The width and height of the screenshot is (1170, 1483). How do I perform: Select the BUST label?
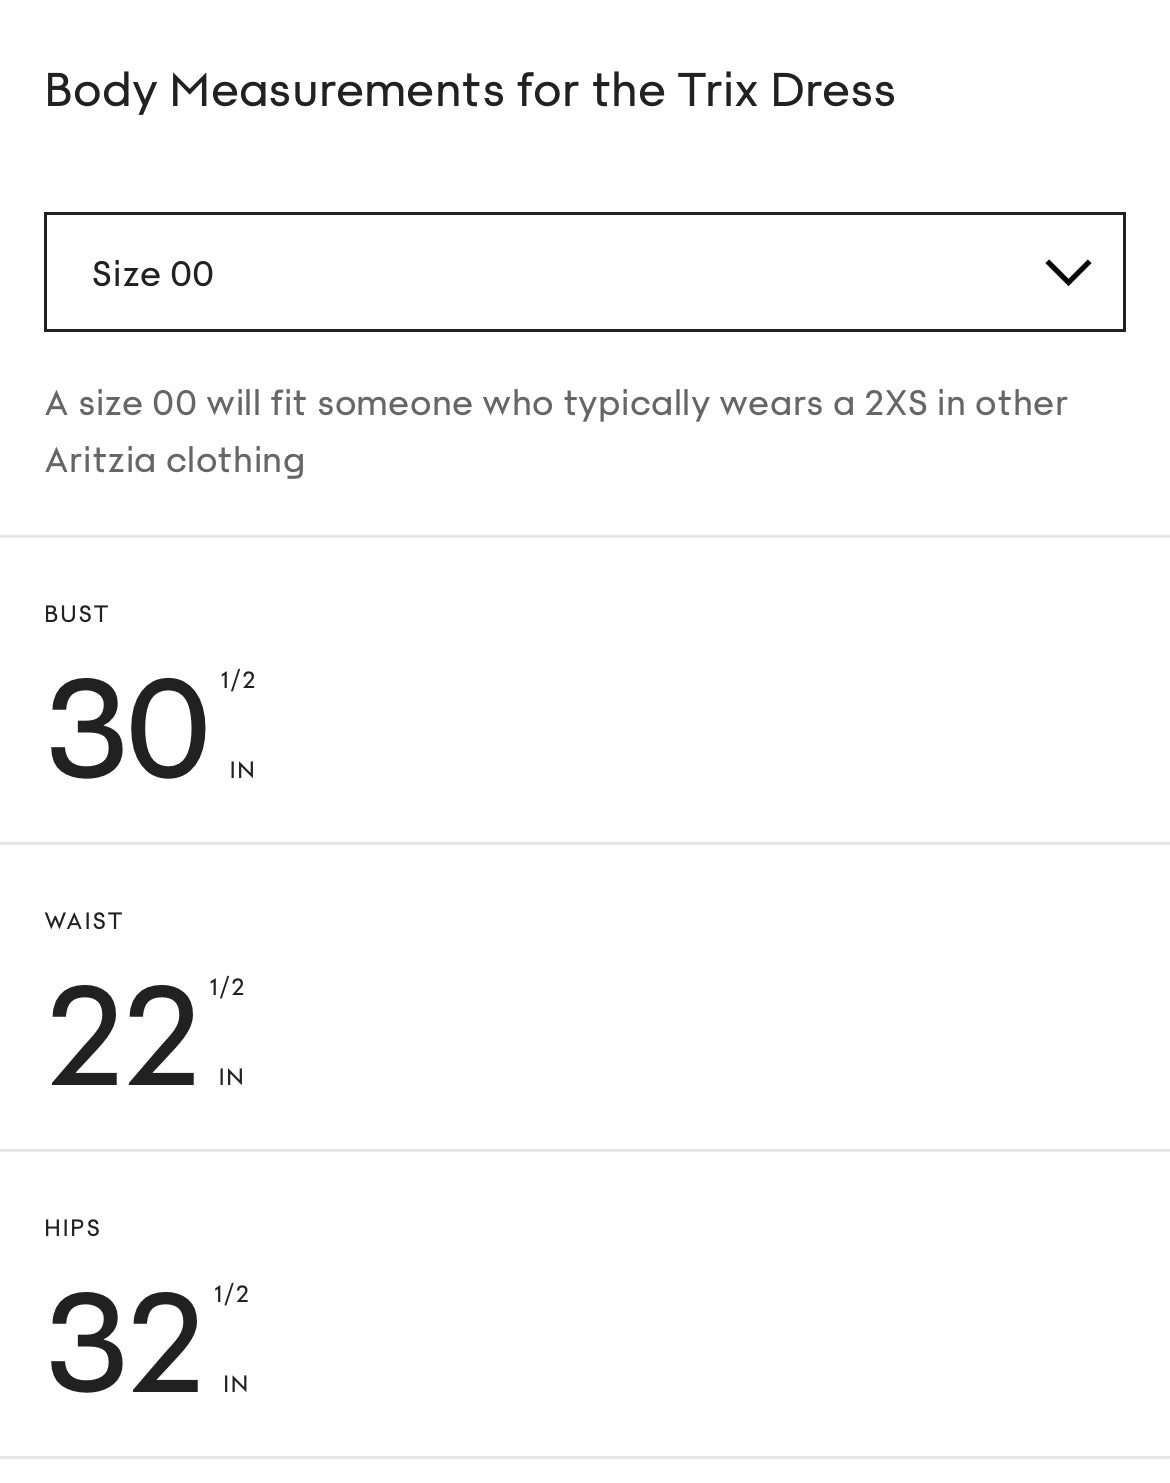click(76, 614)
